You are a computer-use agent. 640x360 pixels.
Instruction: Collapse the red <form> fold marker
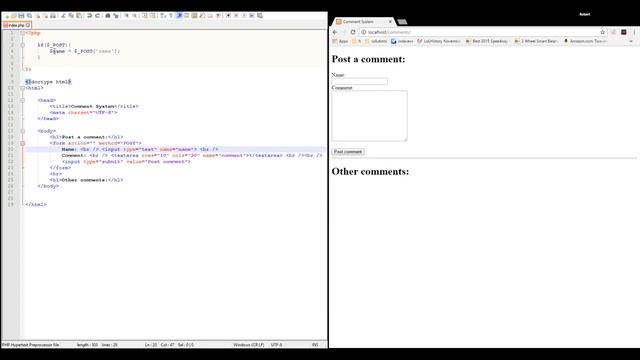(x=23, y=143)
